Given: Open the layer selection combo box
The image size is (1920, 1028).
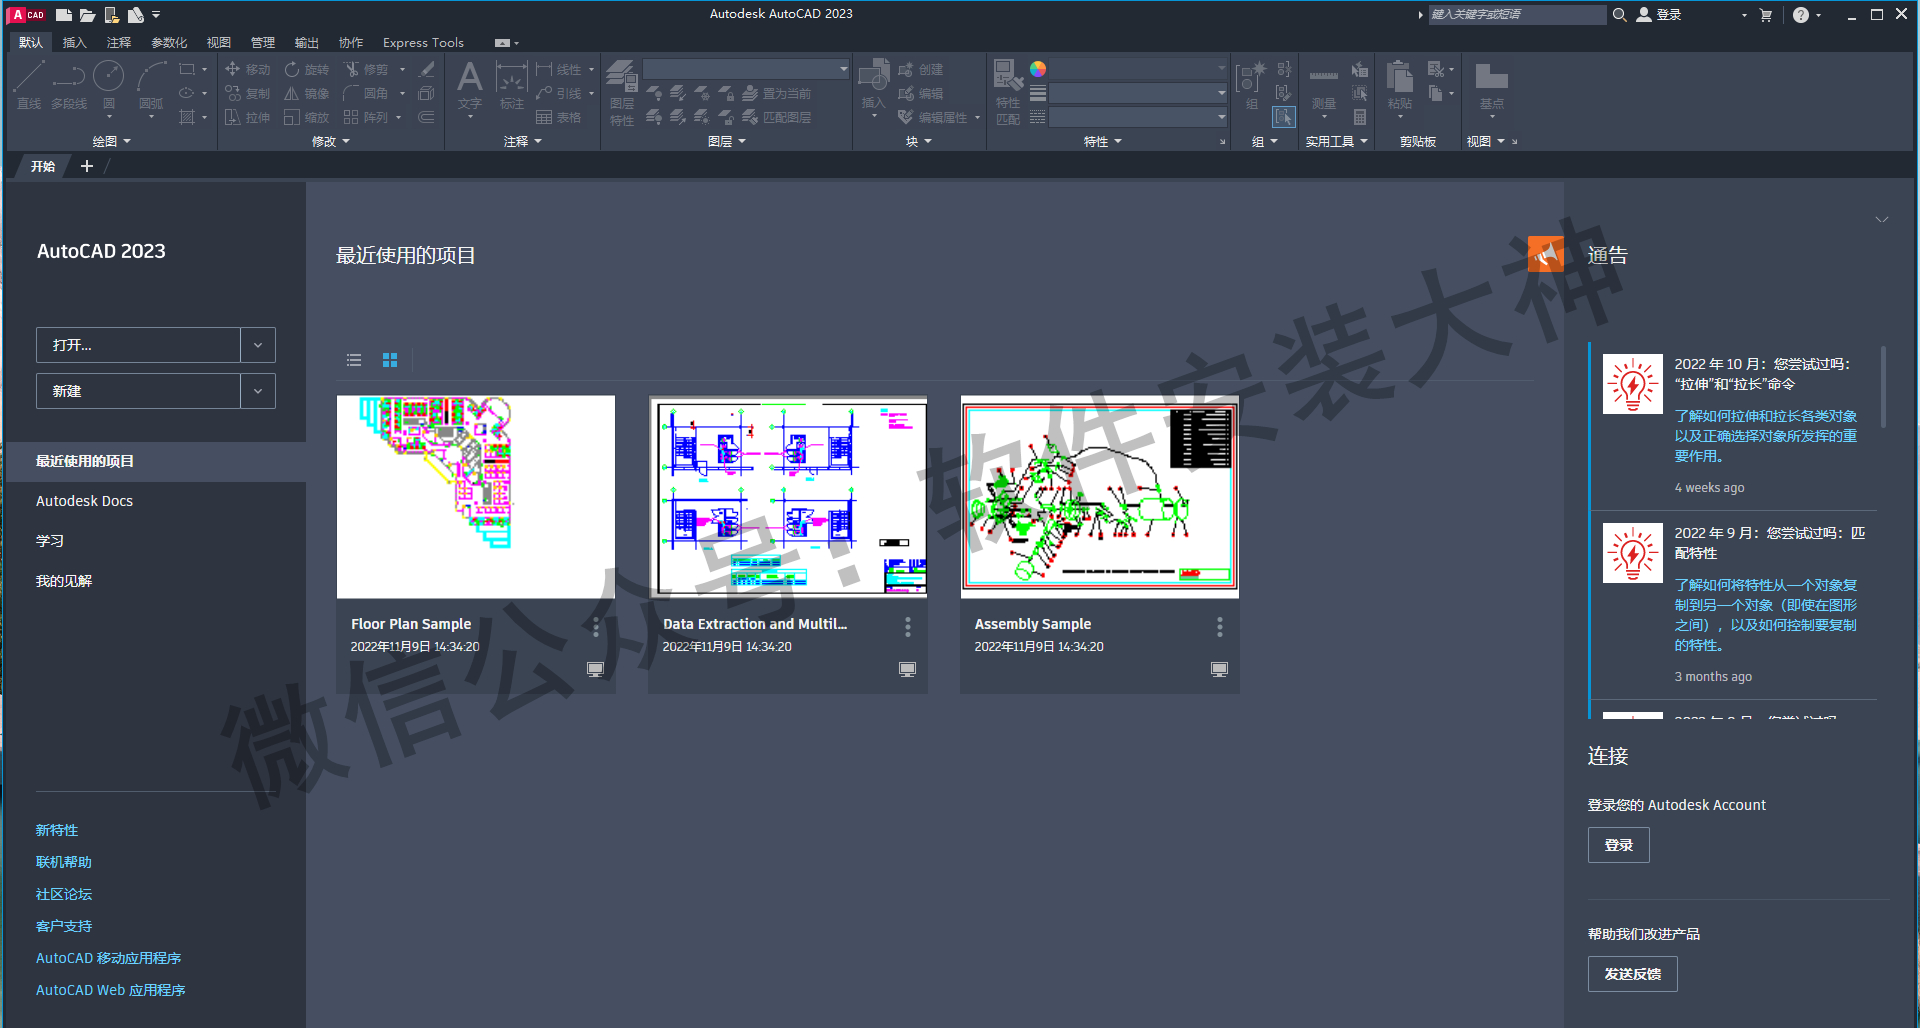Looking at the screenshot, I should coord(746,69).
